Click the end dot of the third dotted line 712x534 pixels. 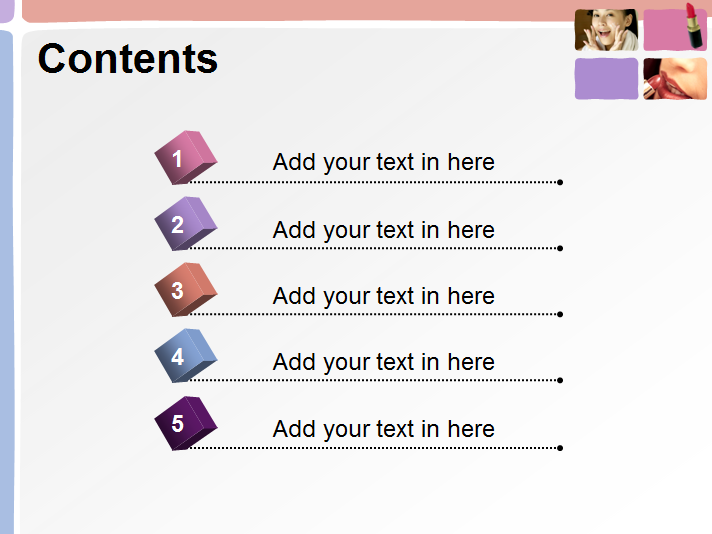560,314
